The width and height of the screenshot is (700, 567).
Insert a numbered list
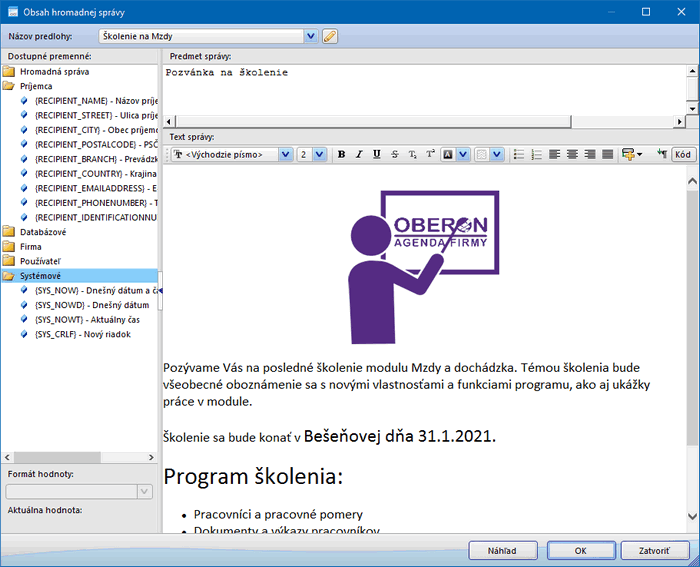[x=536, y=154]
